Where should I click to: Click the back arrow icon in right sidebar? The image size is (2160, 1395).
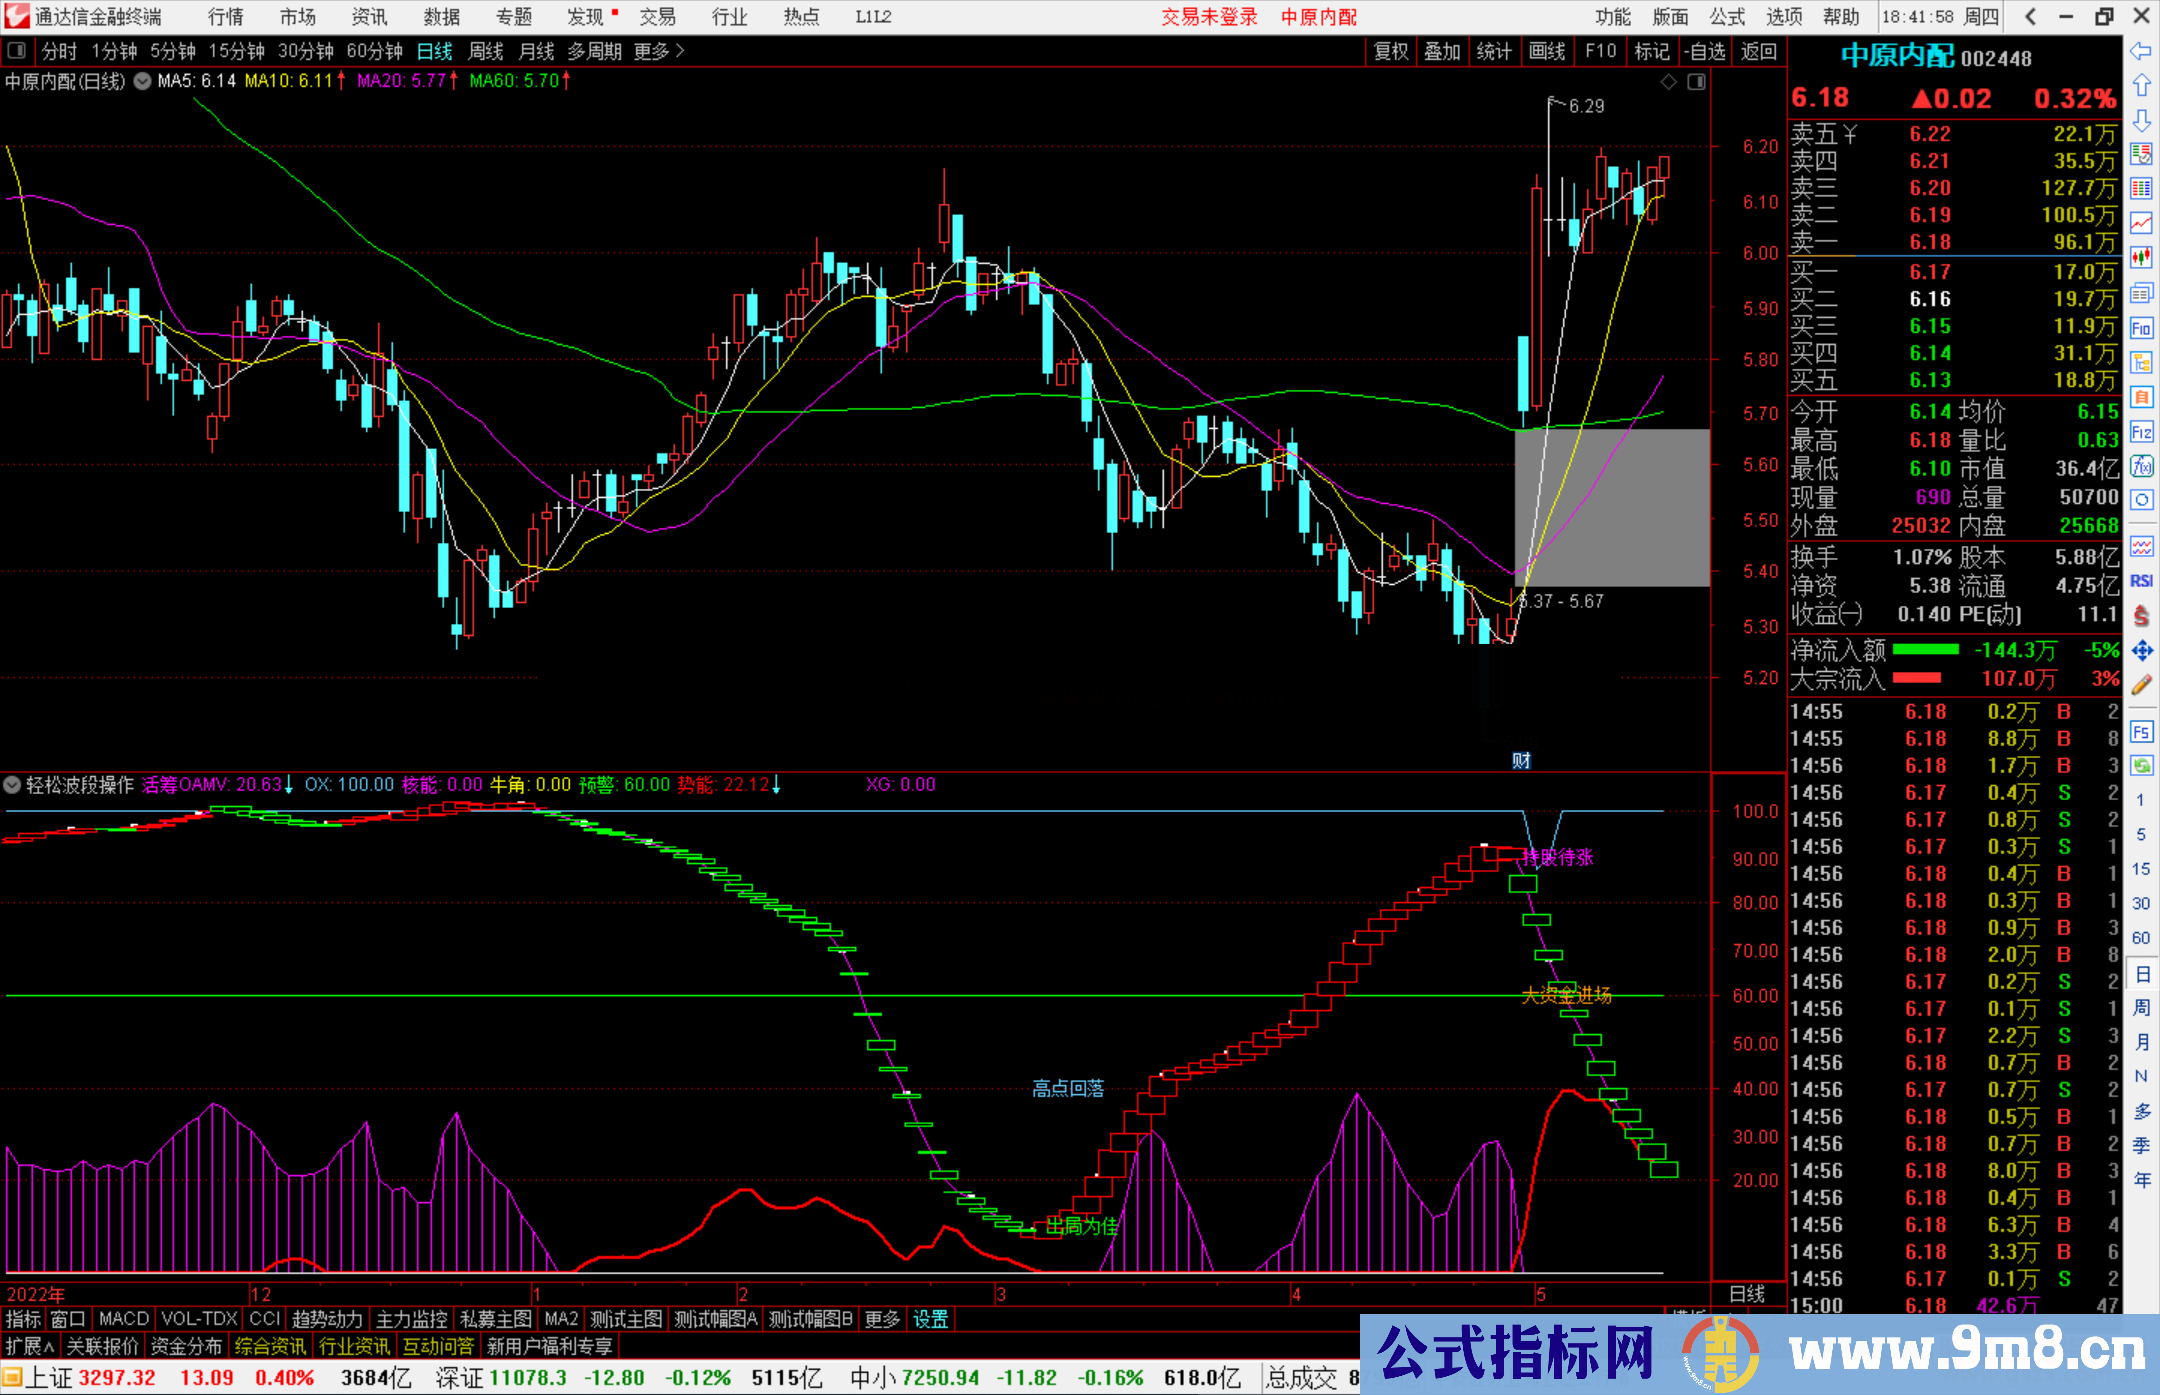click(2141, 51)
